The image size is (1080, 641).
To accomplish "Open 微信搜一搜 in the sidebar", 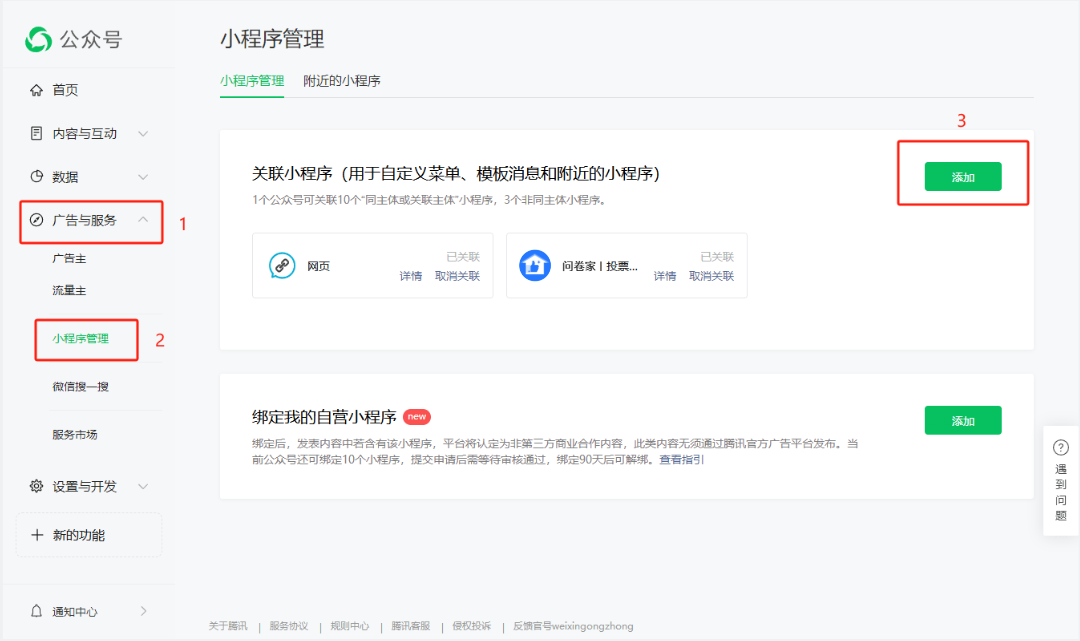I will coord(81,387).
